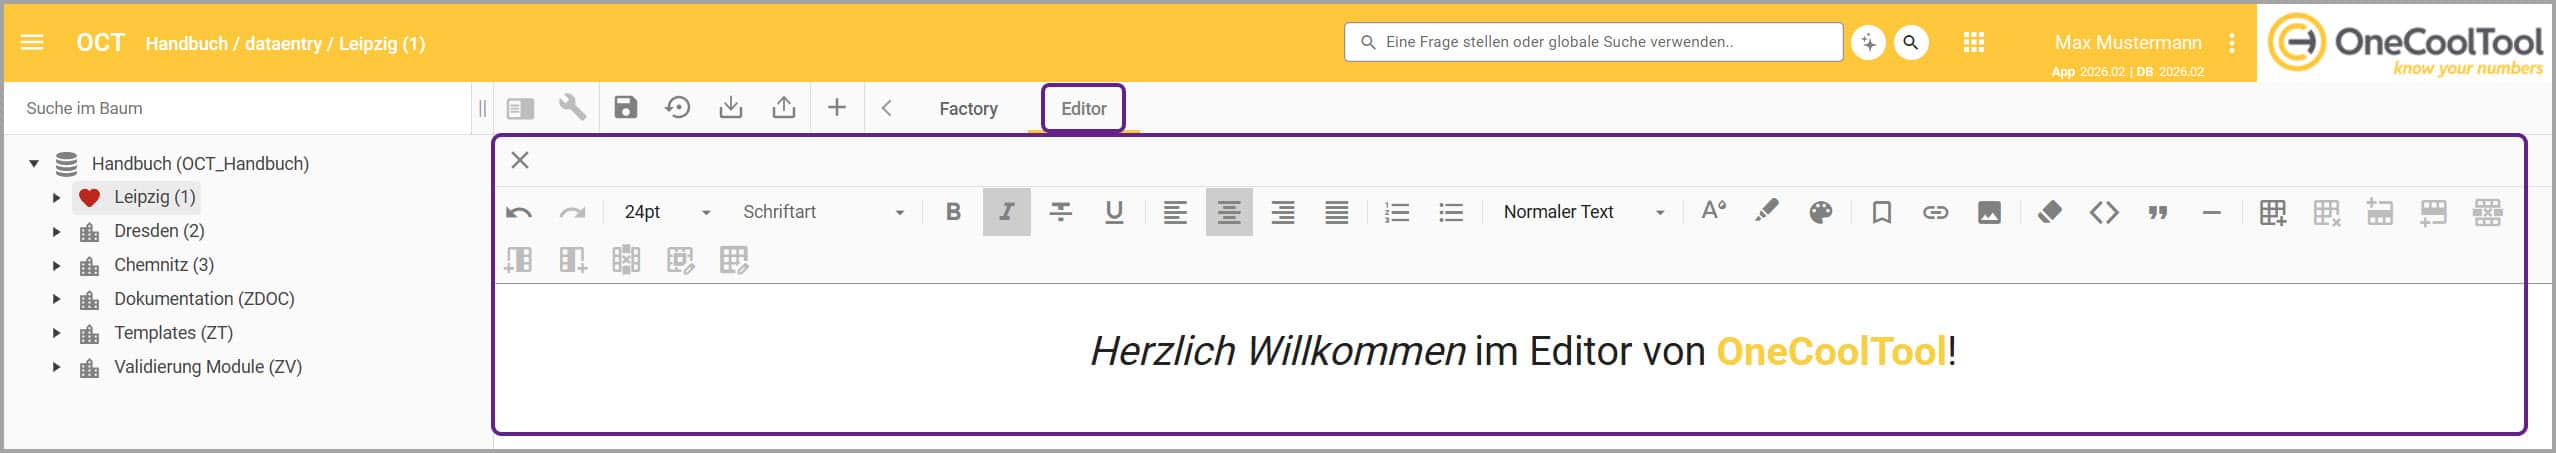Open the 24pt font size dropdown
Image resolution: width=2556 pixels, height=453 pixels.
[x=666, y=212]
